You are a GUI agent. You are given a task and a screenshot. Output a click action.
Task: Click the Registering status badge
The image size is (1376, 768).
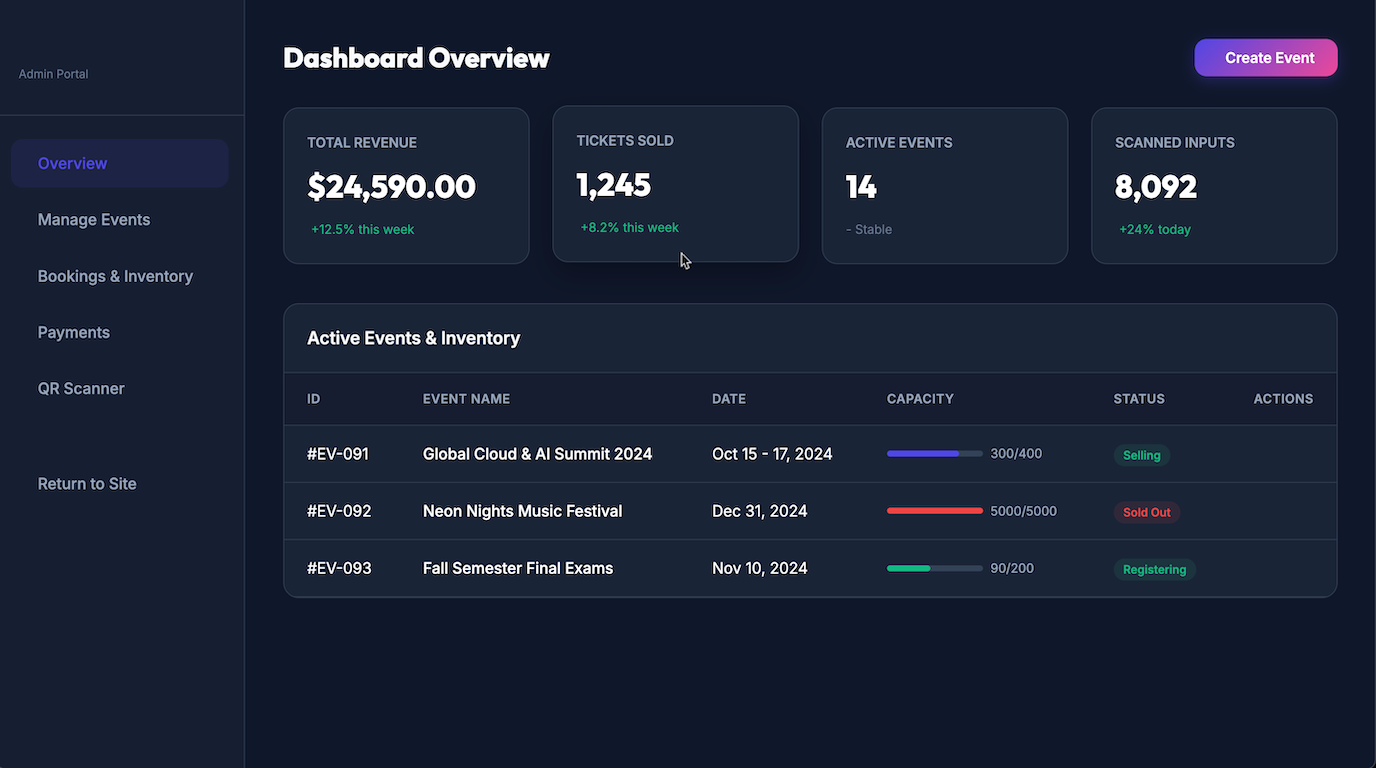(1155, 569)
